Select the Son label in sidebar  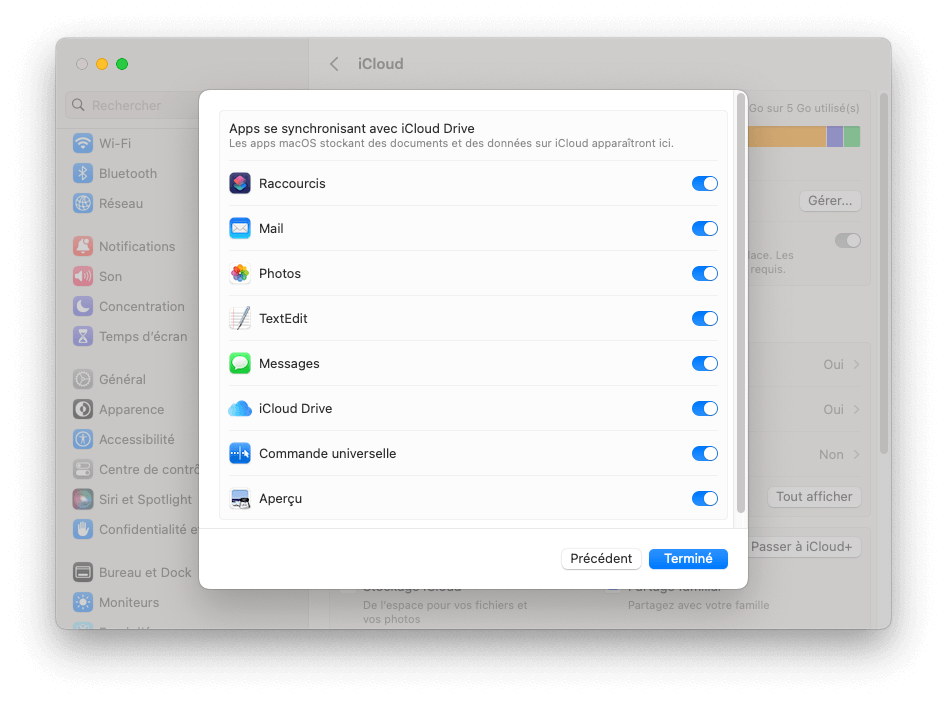111,277
